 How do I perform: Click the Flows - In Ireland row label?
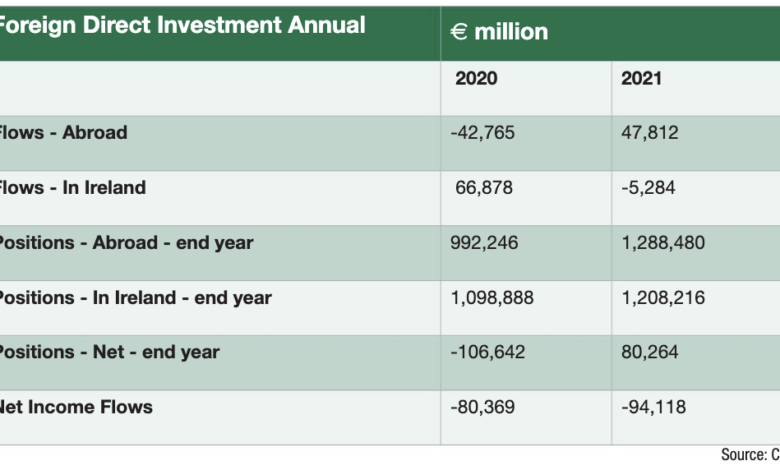pos(72,187)
